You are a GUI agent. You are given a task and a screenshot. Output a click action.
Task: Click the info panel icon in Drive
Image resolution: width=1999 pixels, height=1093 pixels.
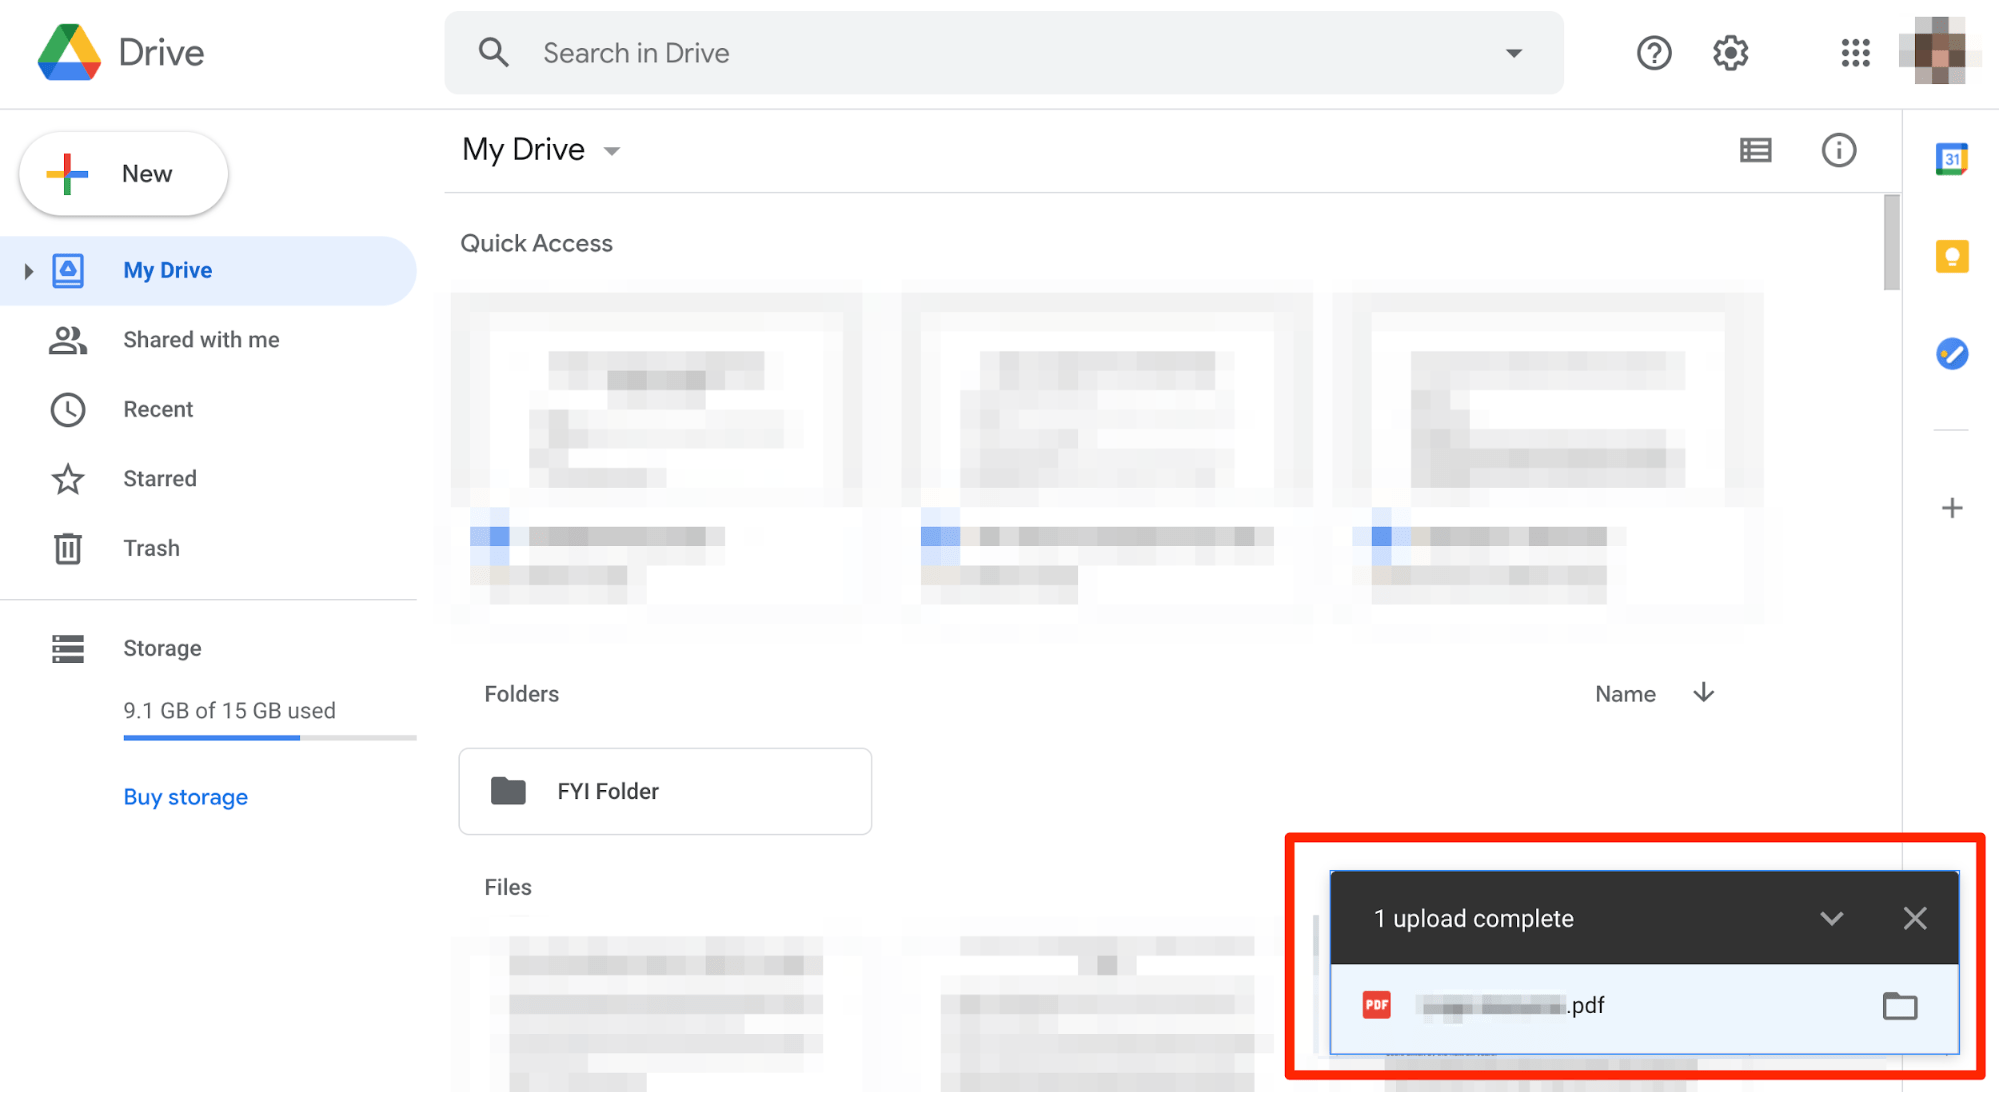click(1837, 149)
